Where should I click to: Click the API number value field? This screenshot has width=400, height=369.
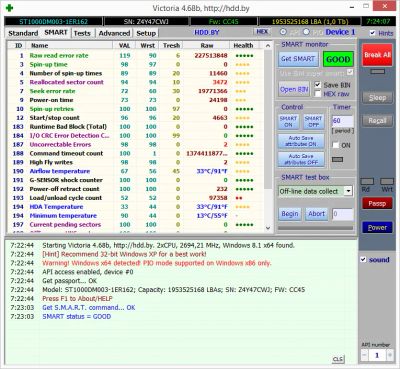click(x=377, y=355)
